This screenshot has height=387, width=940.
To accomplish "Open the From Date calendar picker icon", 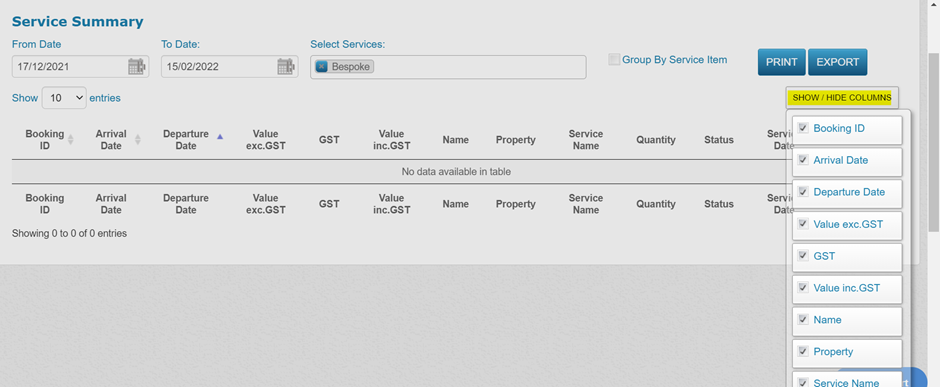I will 137,66.
